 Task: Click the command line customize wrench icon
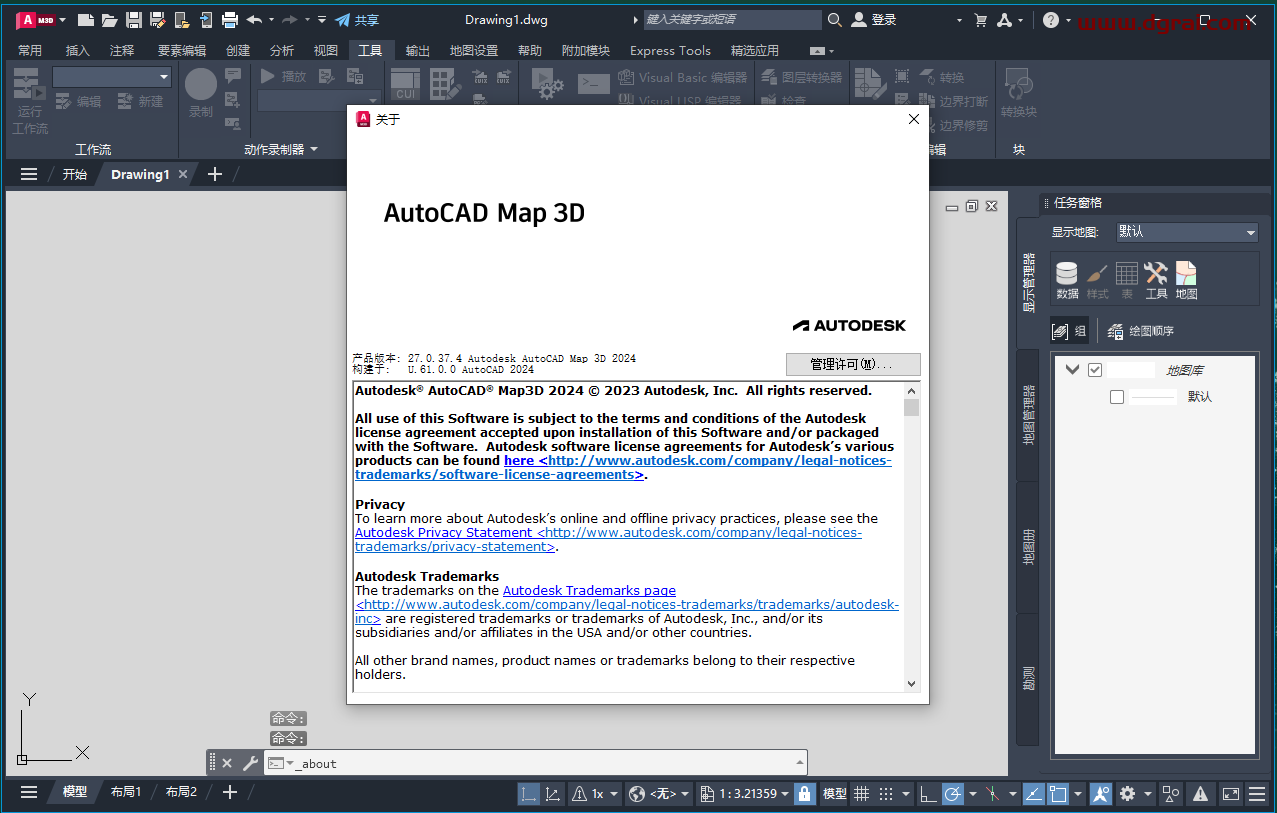click(250, 763)
